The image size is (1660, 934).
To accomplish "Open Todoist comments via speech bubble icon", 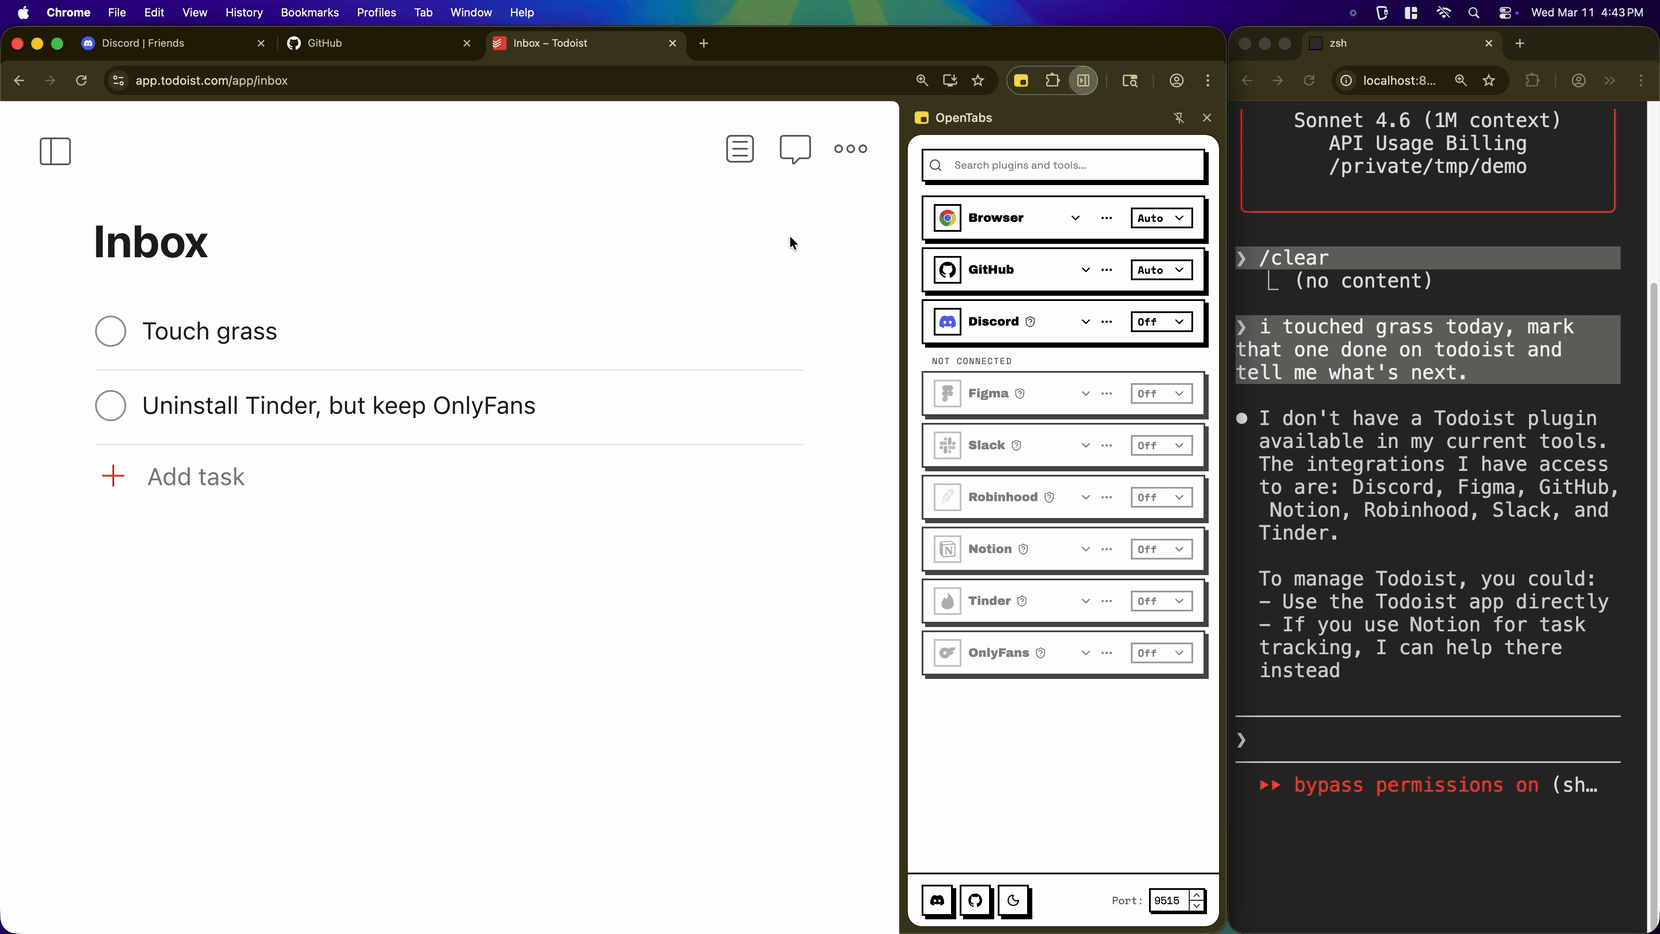I will 794,148.
